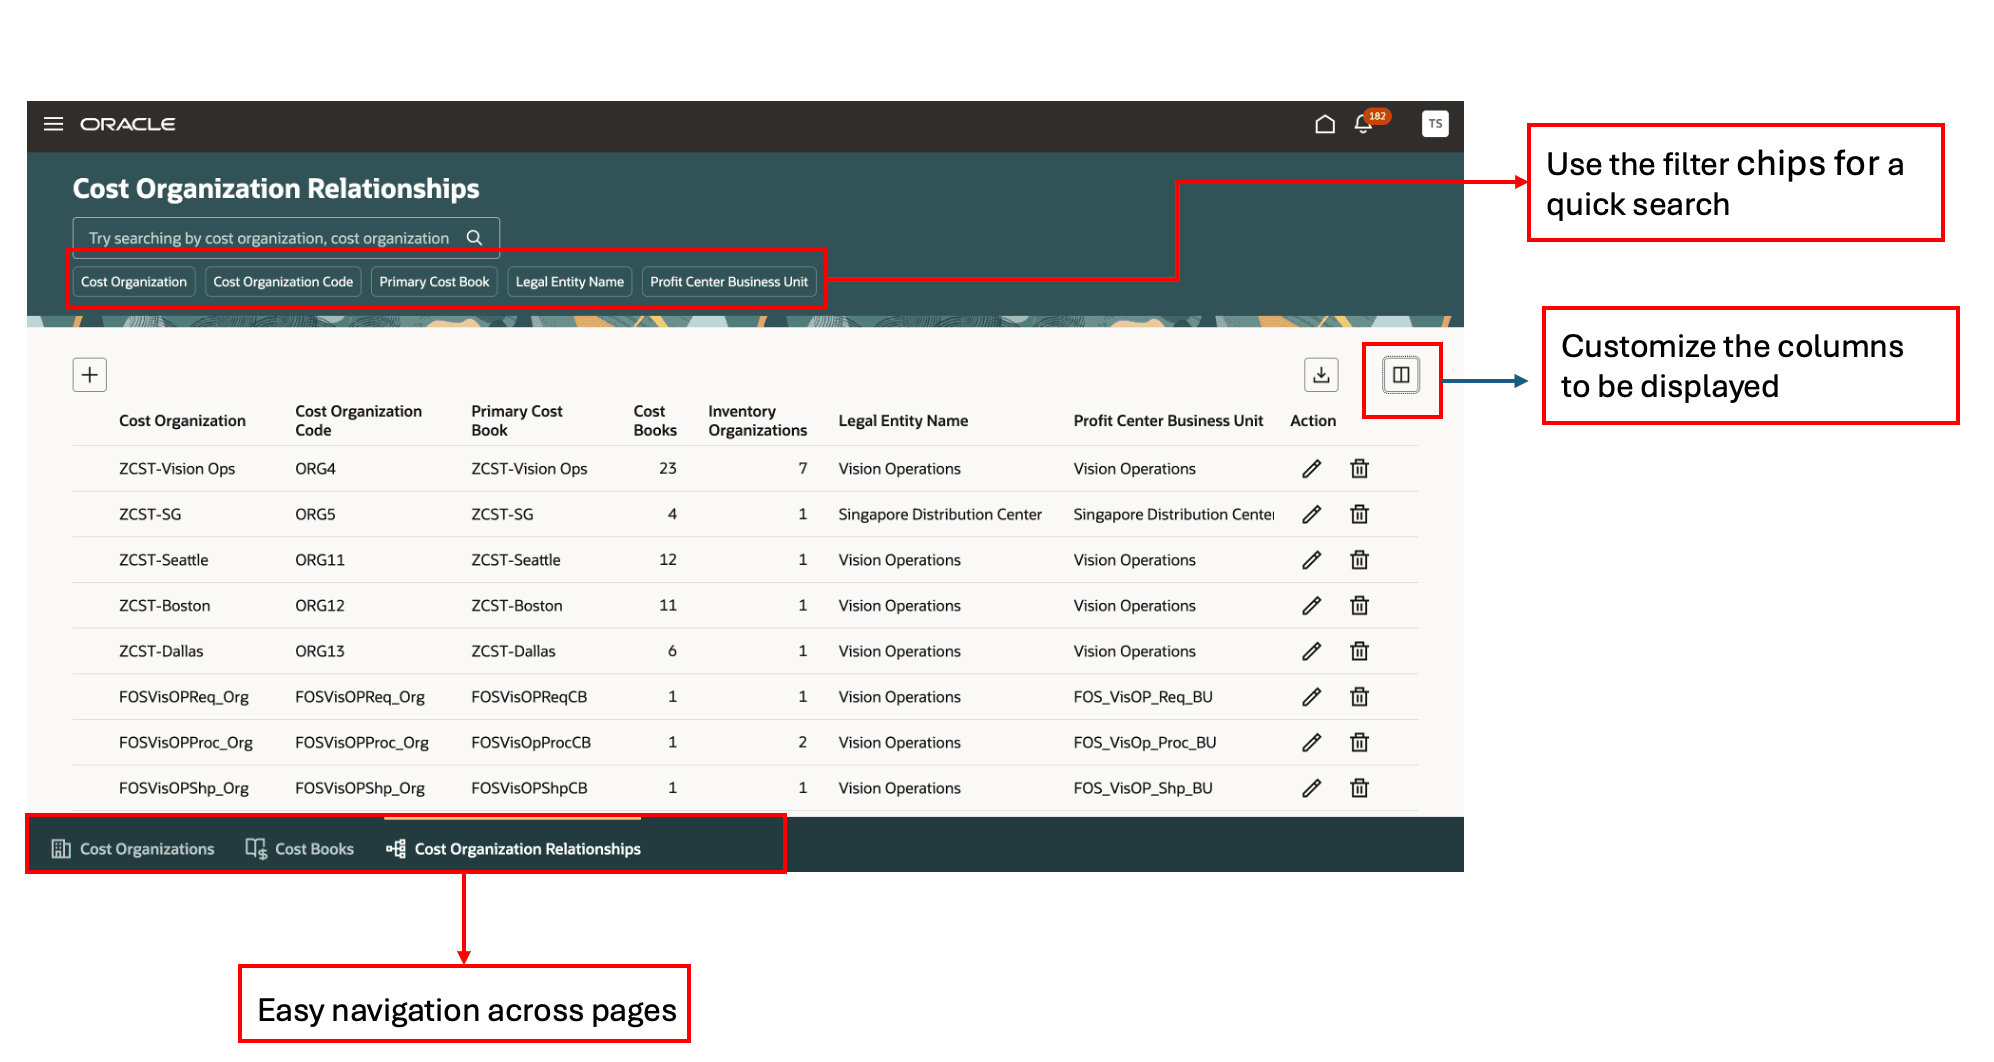This screenshot has width=1994, height=1062.
Task: Edit the ZCST-Vision Ops row
Action: (1311, 468)
